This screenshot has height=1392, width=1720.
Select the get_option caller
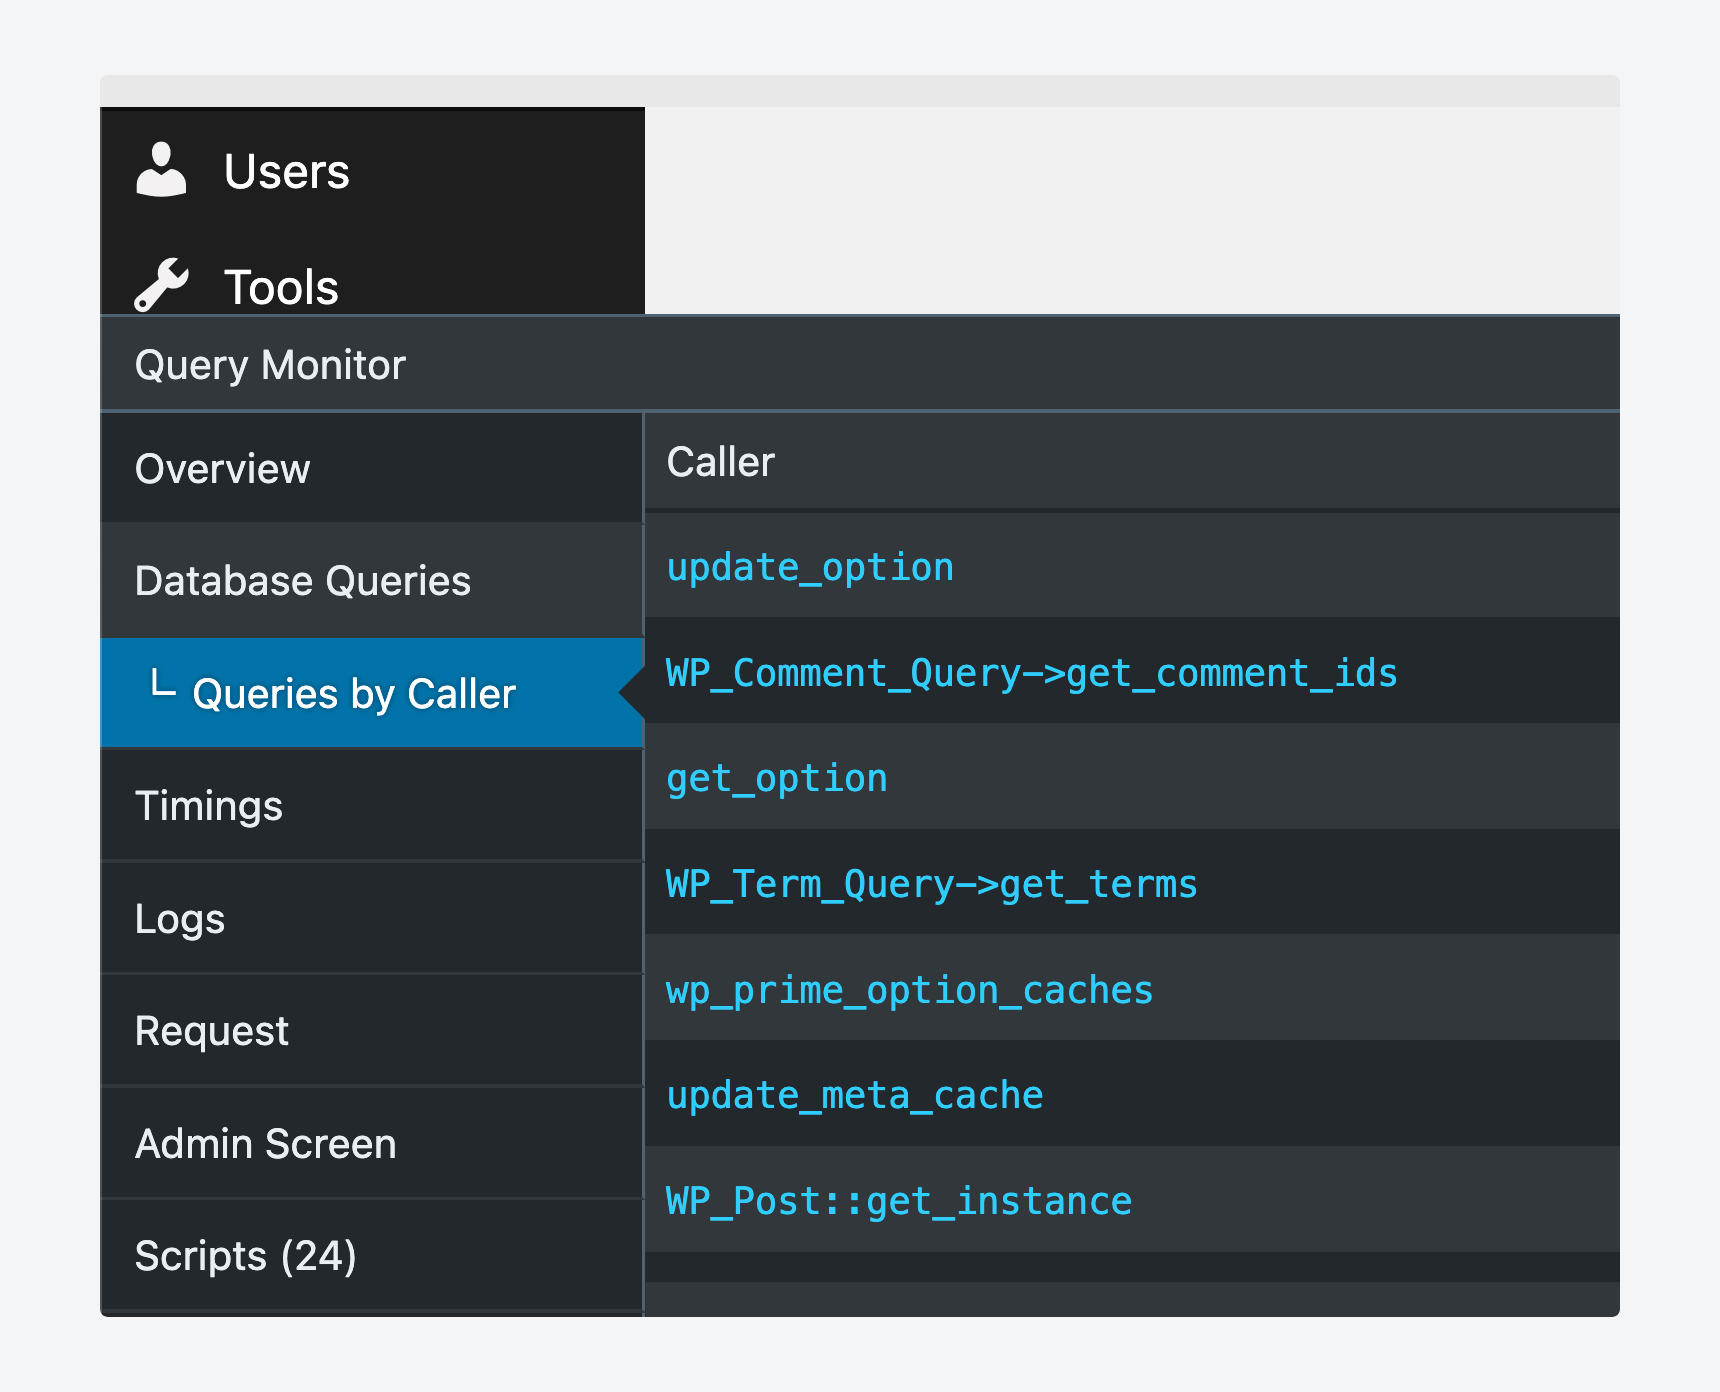pyautogui.click(x=776, y=778)
